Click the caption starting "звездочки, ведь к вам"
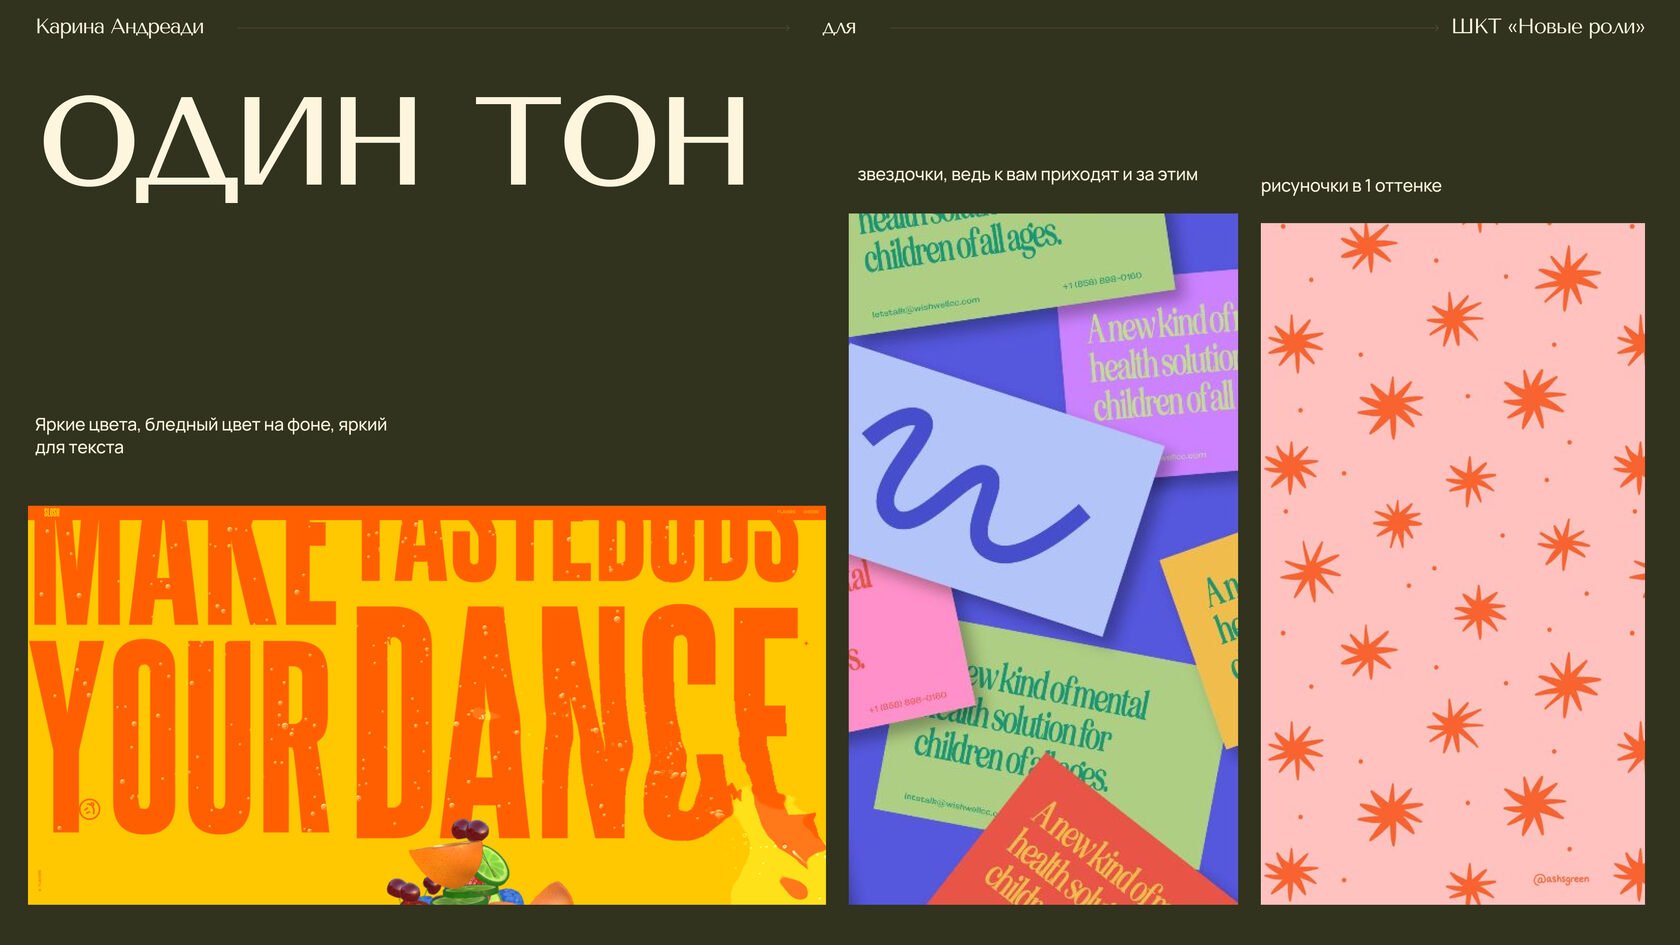The height and width of the screenshot is (945, 1680). coord(1027,175)
